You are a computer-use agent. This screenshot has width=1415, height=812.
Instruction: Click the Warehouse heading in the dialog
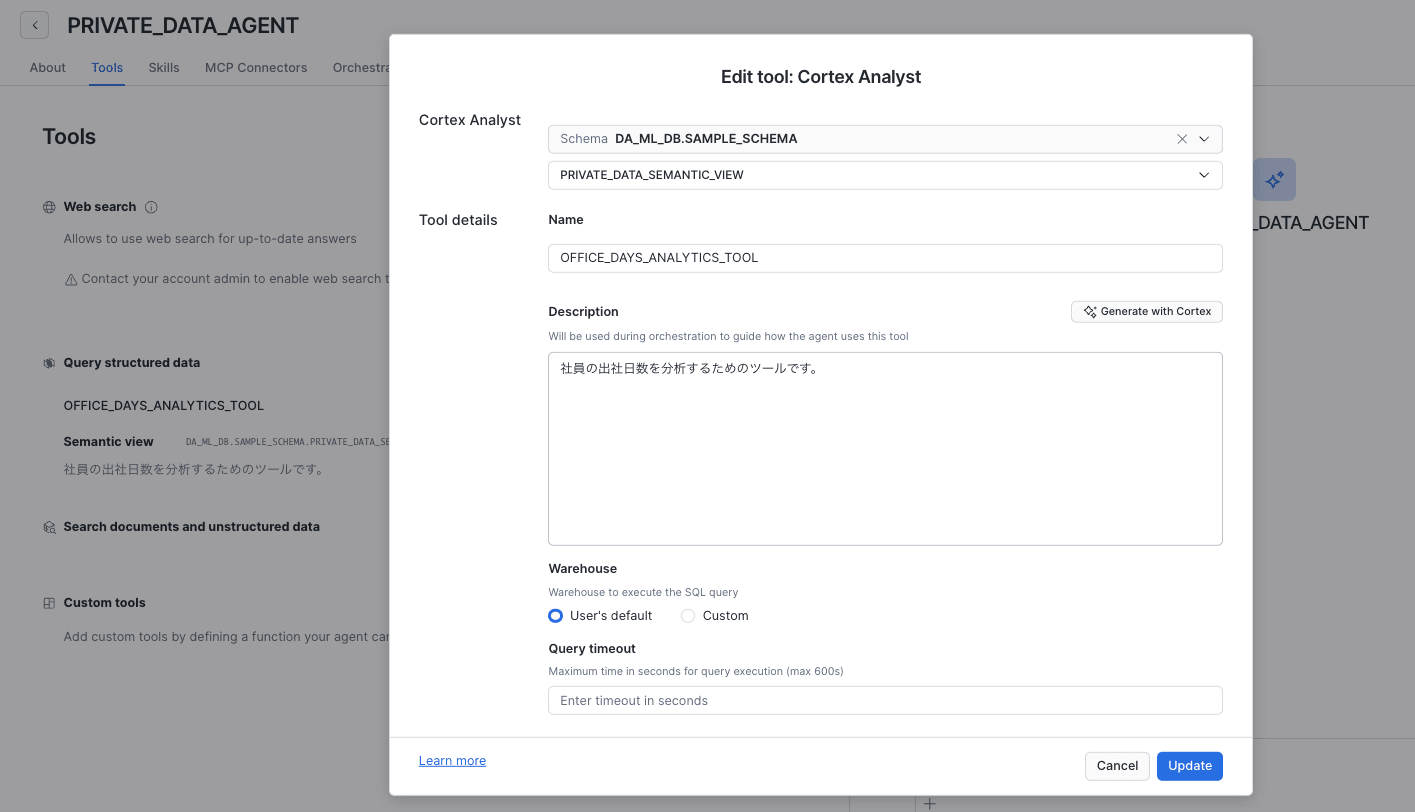coord(583,569)
